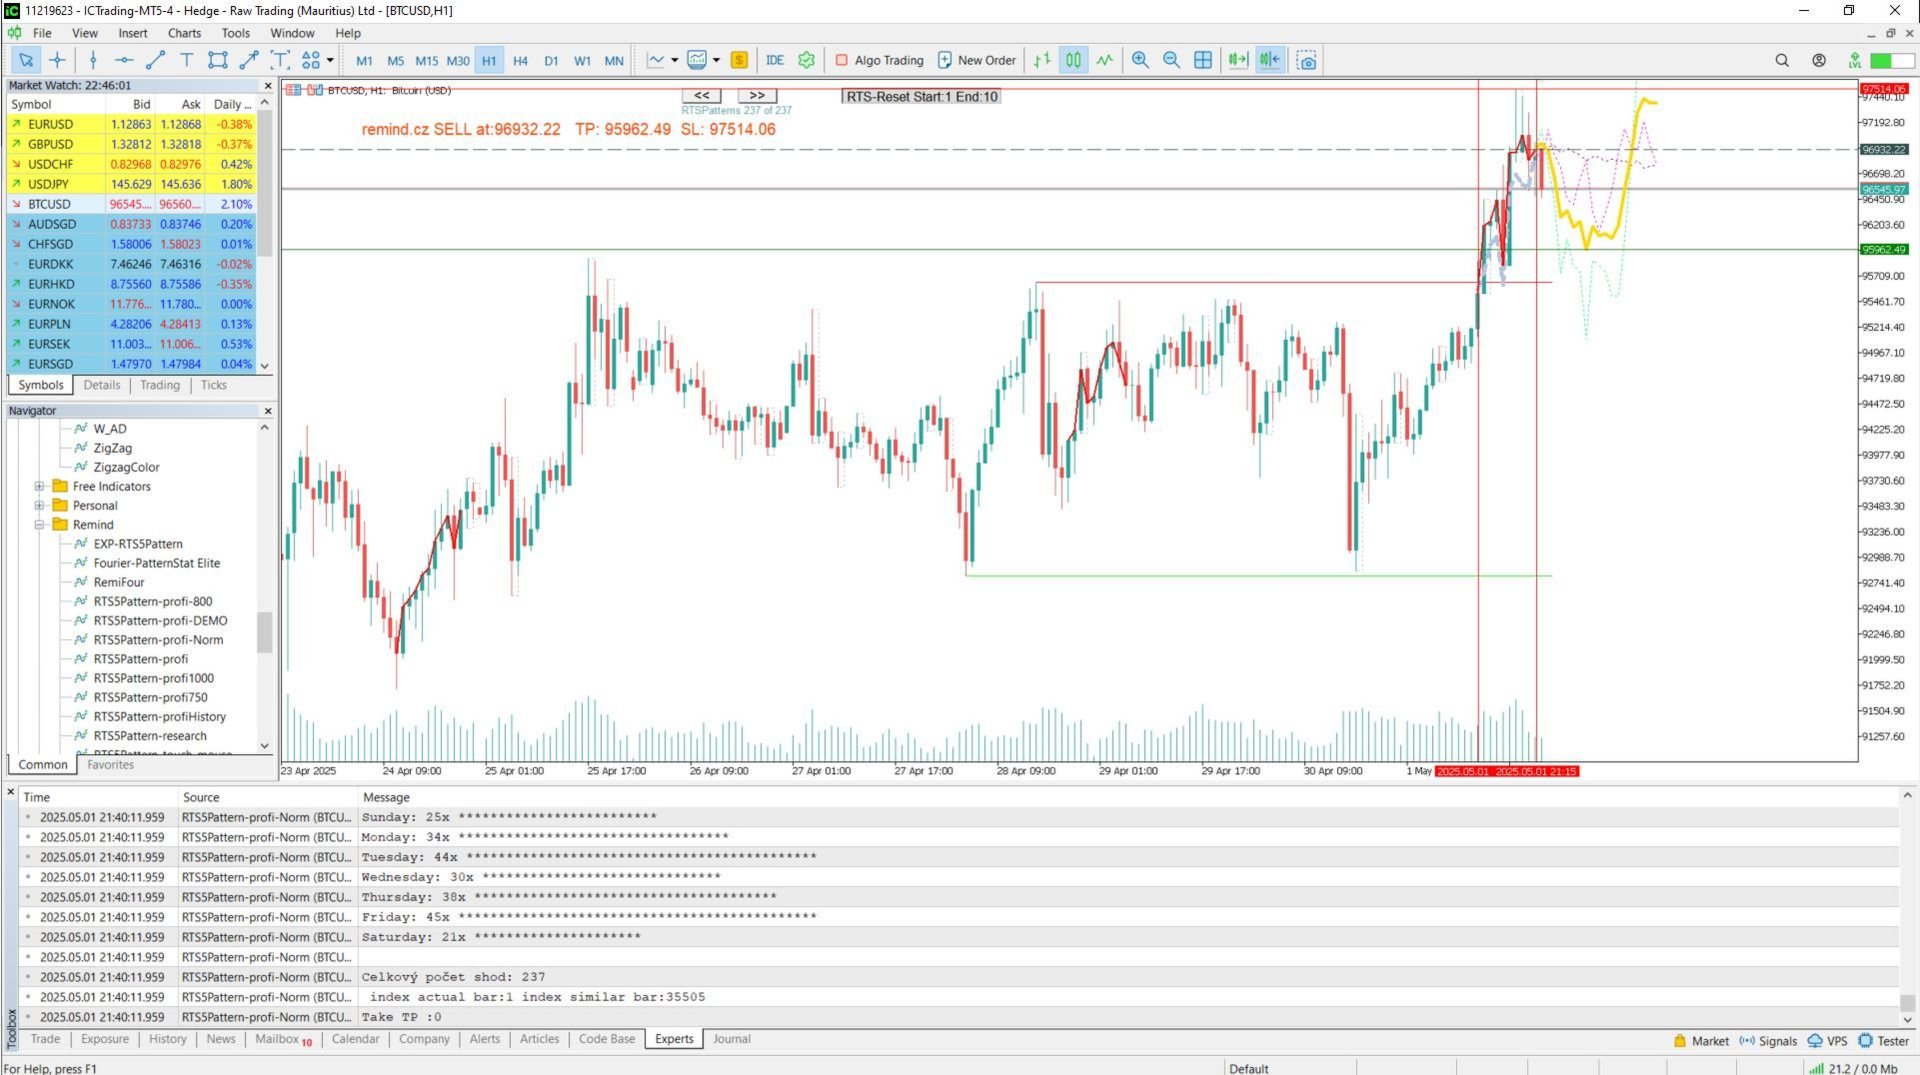Open the Charts menu
The image size is (1920, 1075).
(184, 33)
